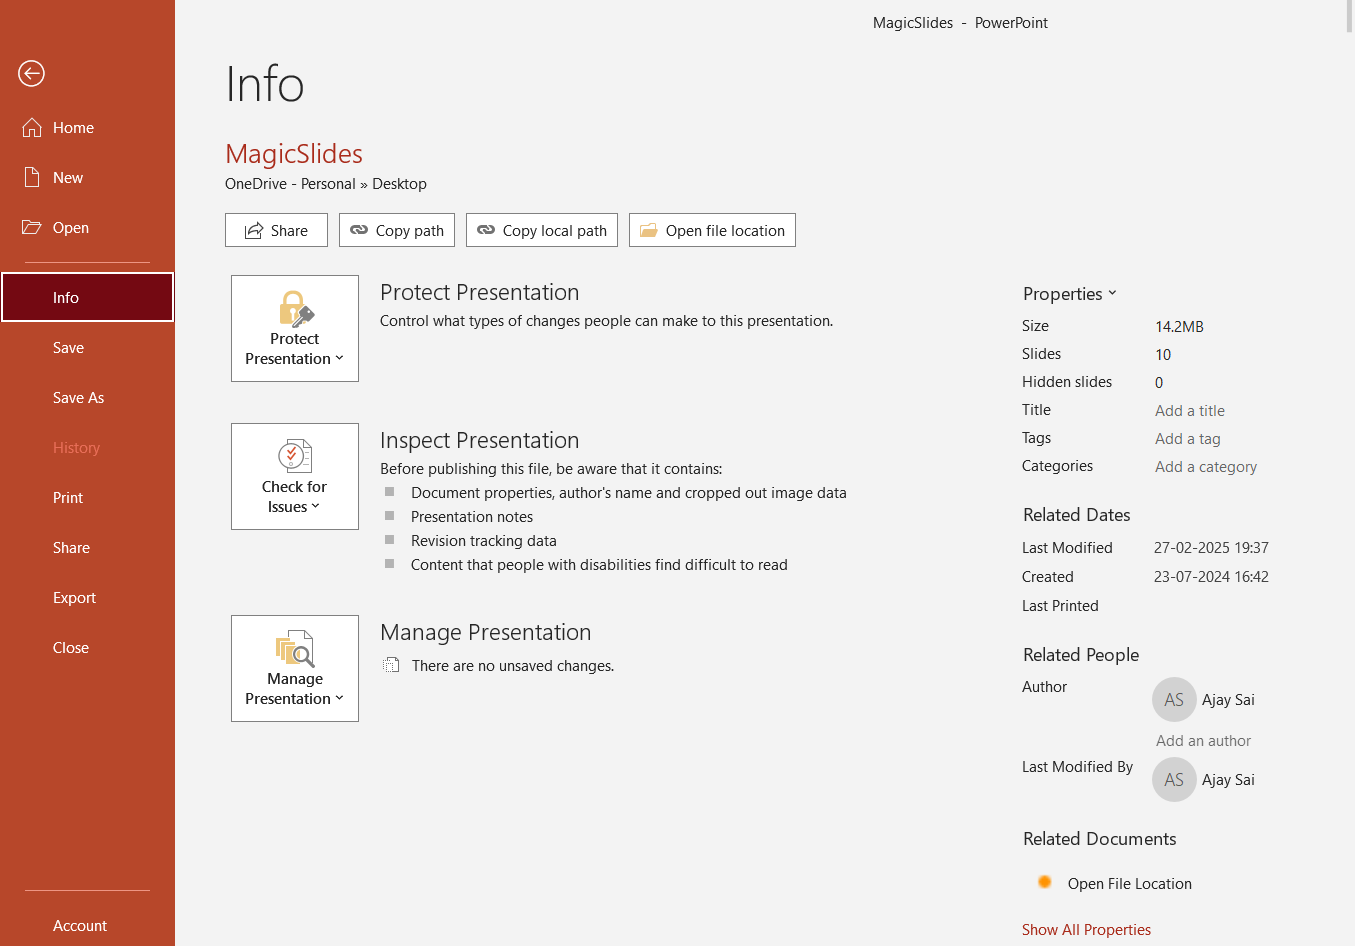
Task: Open the Print page
Action: click(87, 497)
